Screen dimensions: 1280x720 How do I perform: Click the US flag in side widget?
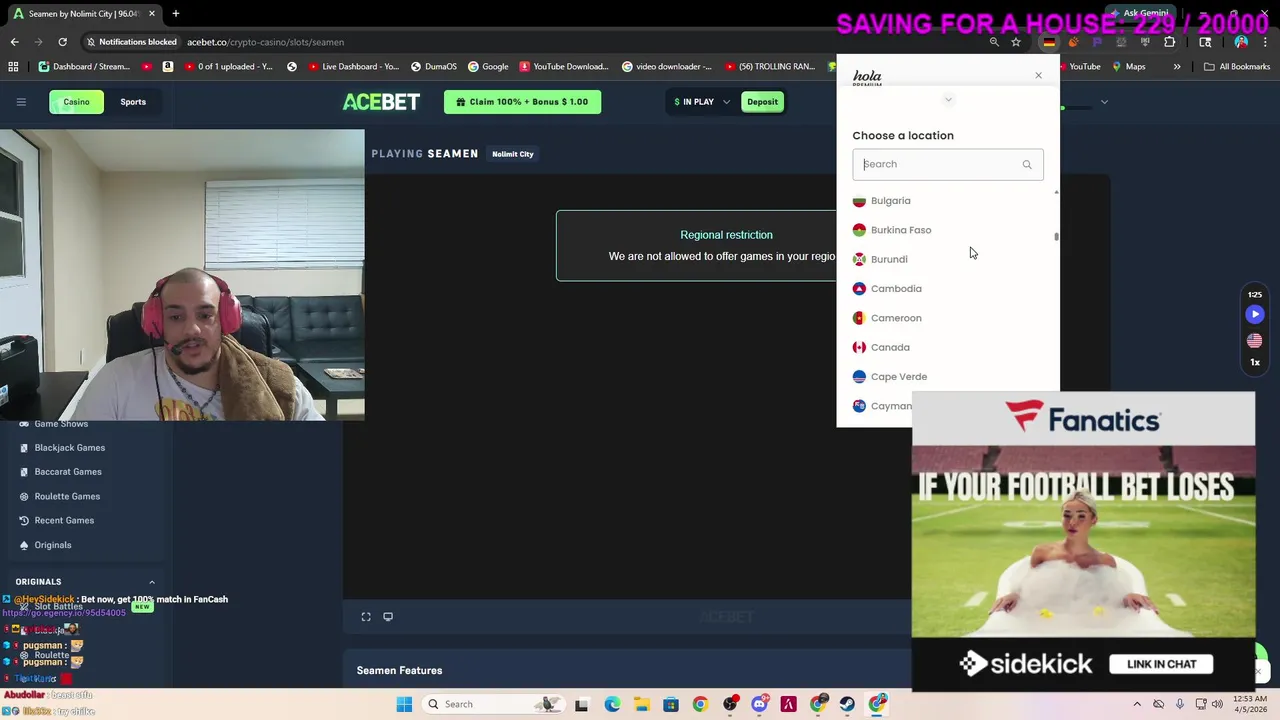(1255, 340)
